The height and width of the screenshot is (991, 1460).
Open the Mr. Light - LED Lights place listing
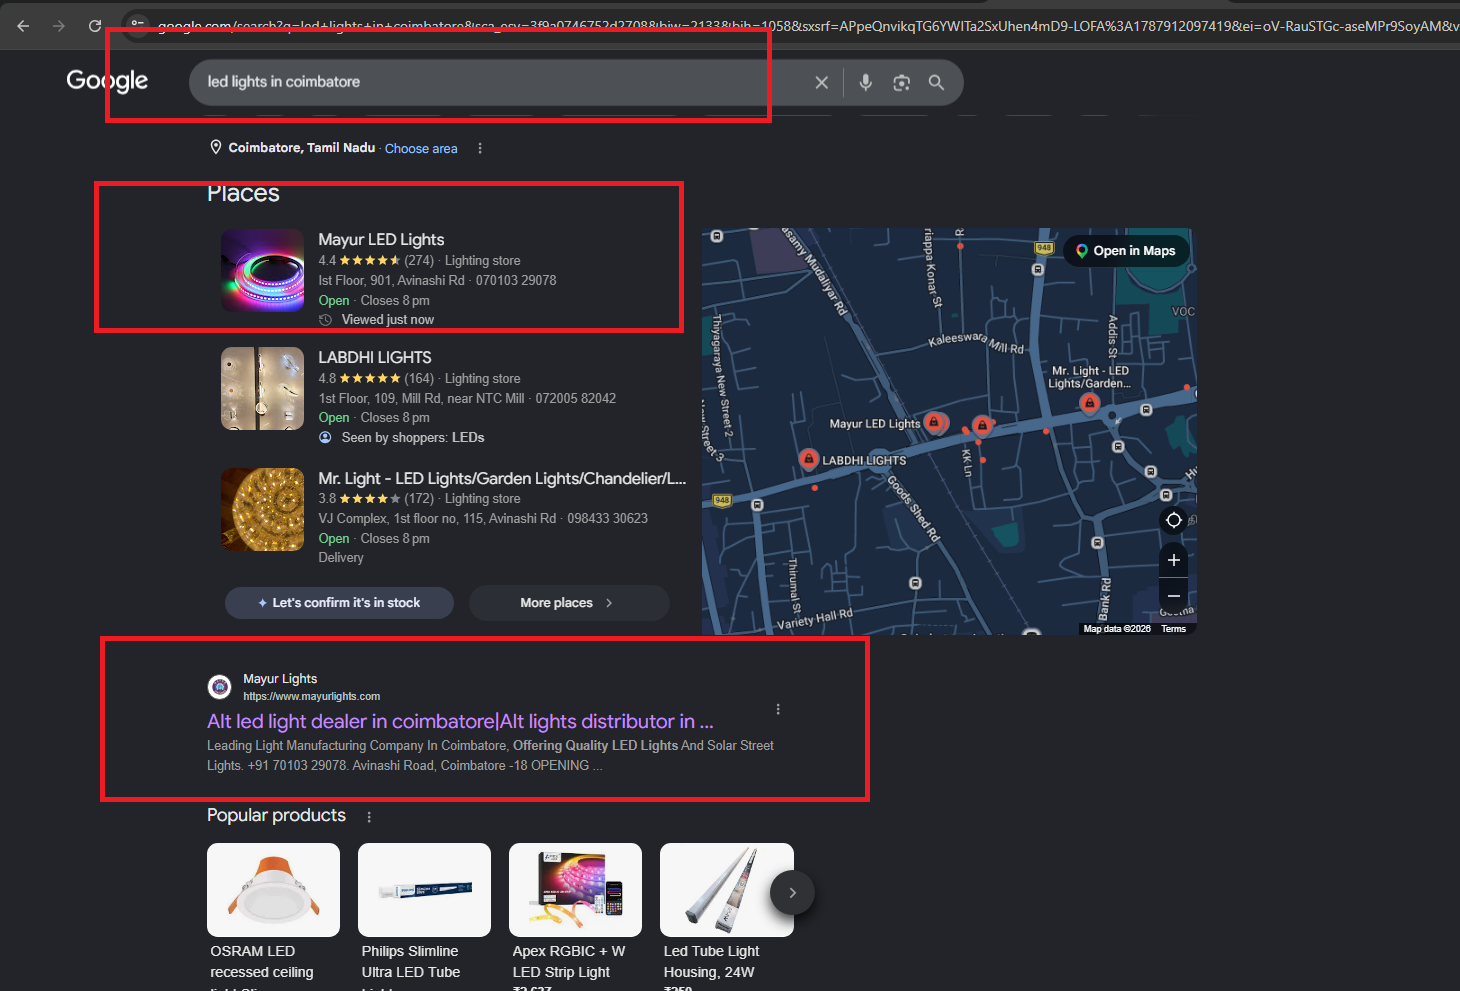[502, 478]
